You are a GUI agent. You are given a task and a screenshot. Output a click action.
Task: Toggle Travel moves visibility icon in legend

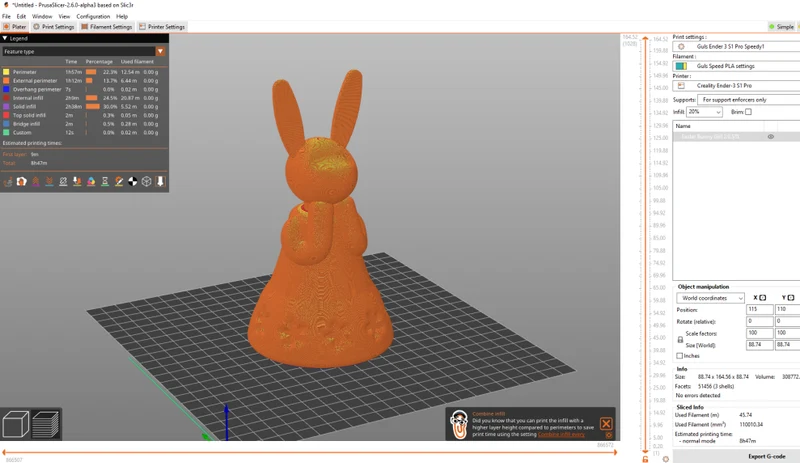8,181
